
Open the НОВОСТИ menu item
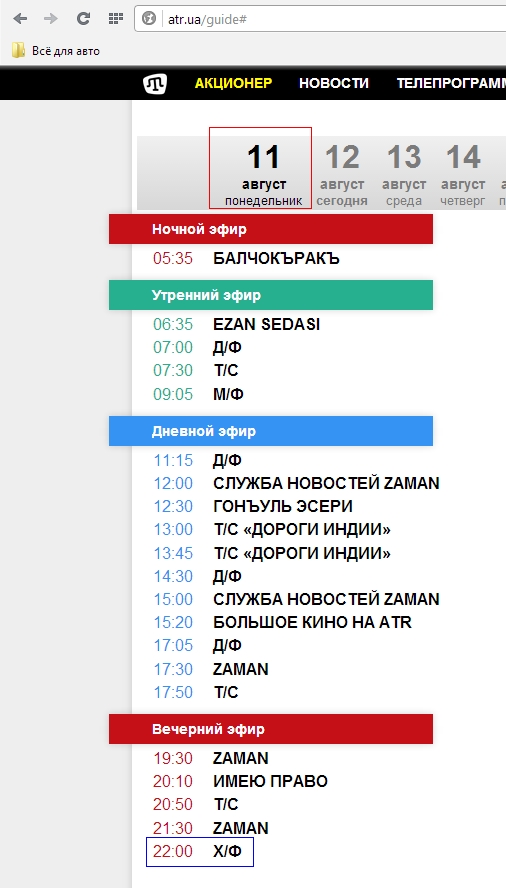[x=334, y=83]
